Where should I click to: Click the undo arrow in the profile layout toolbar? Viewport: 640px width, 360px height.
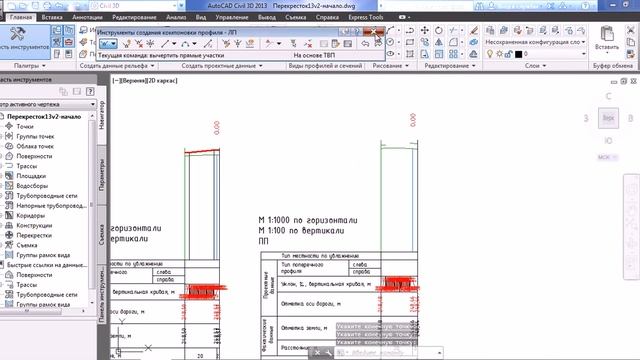(365, 43)
